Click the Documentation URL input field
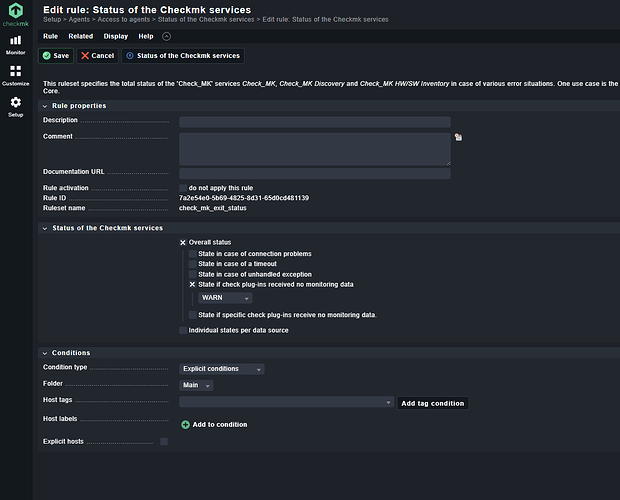620x500 pixels. [315, 174]
